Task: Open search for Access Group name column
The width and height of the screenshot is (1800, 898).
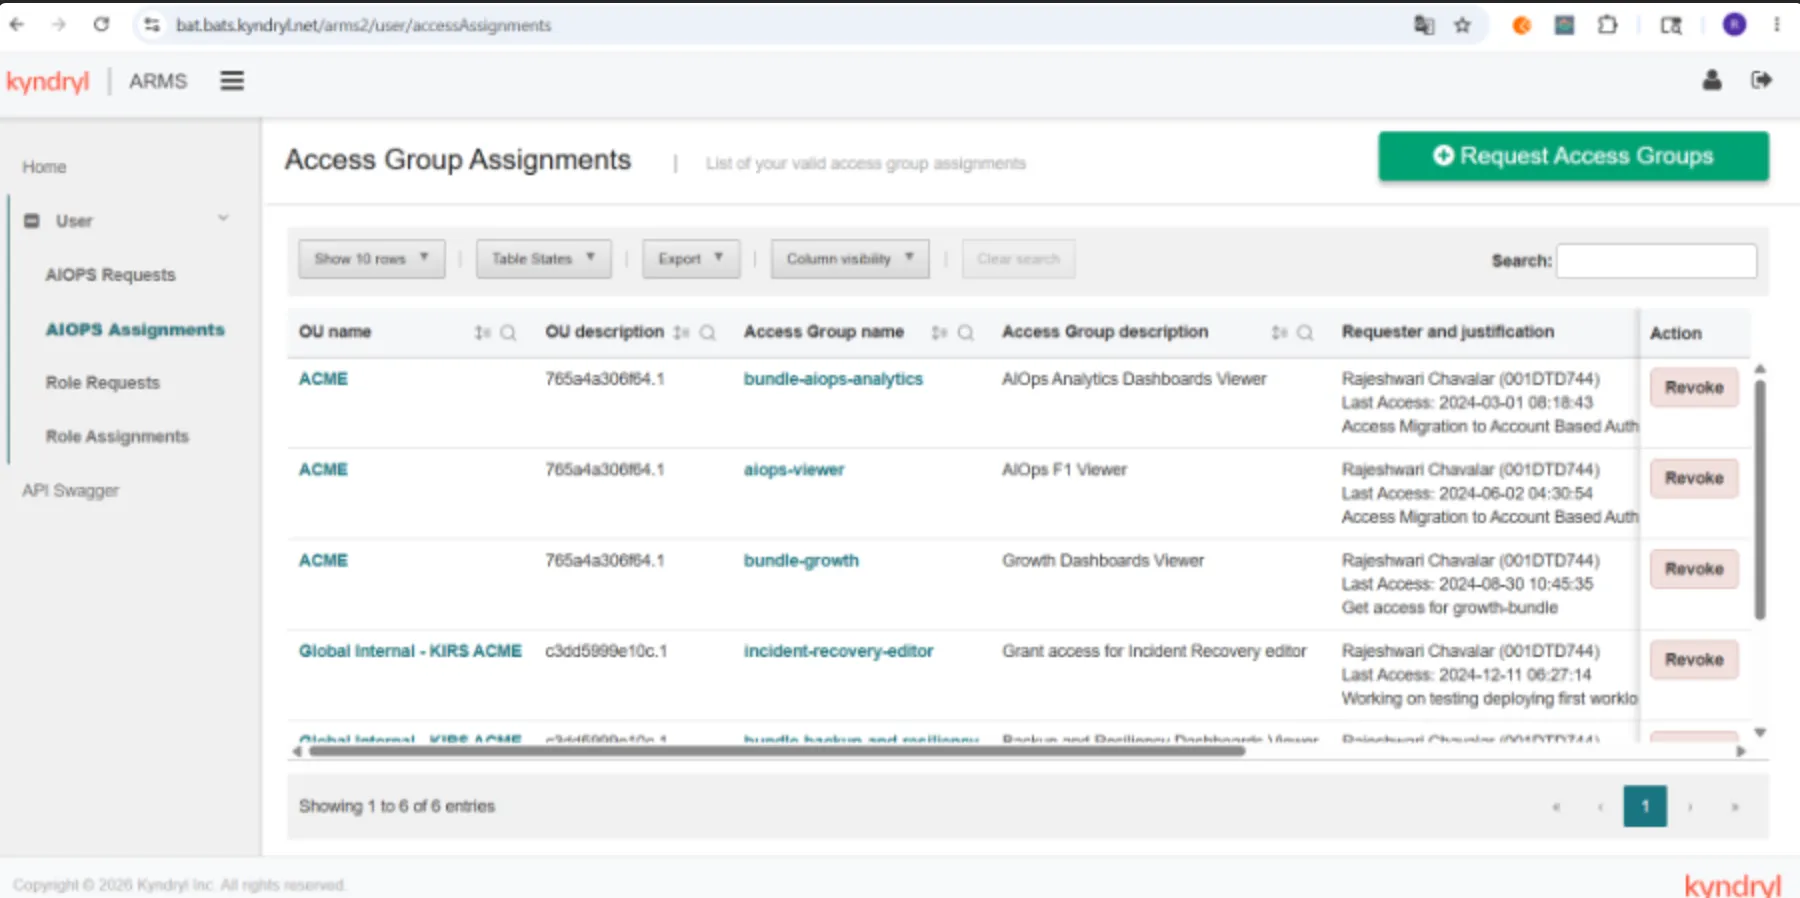Action: tap(965, 333)
